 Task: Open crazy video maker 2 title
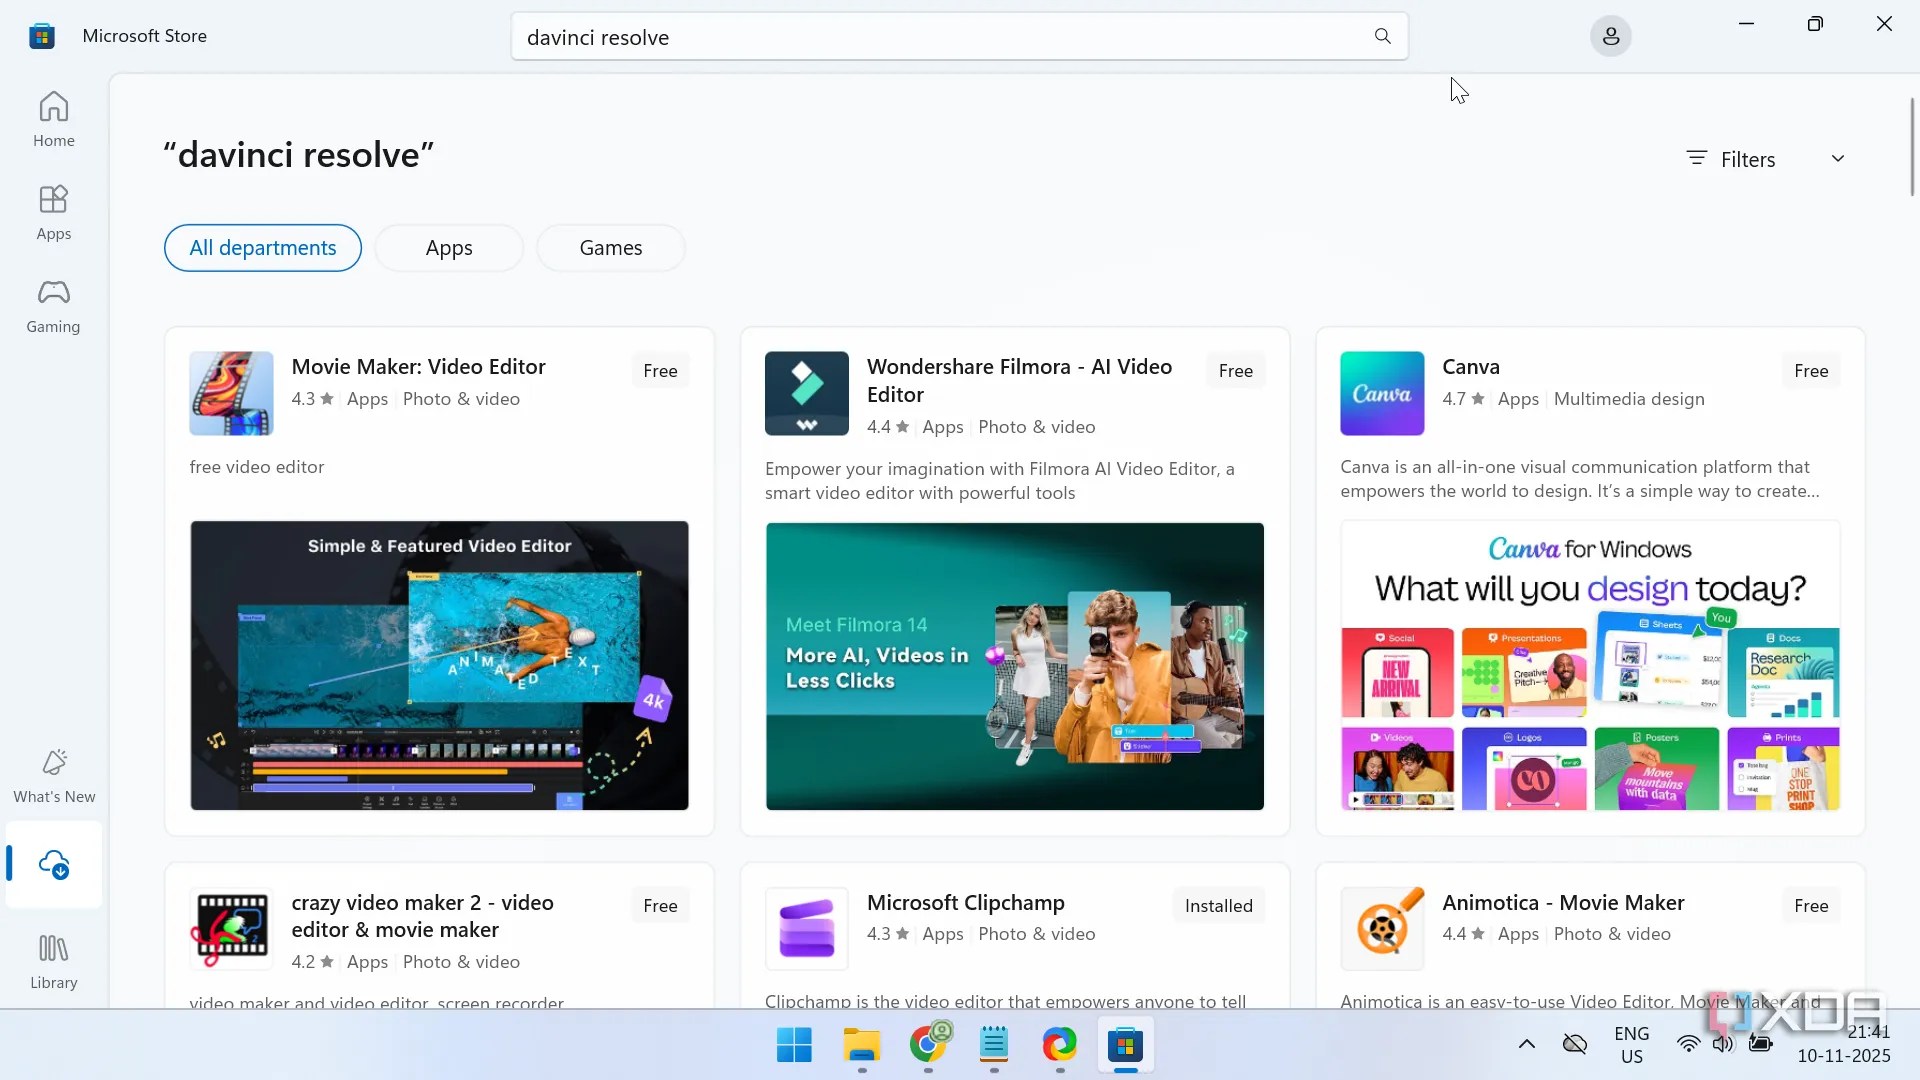tap(422, 916)
